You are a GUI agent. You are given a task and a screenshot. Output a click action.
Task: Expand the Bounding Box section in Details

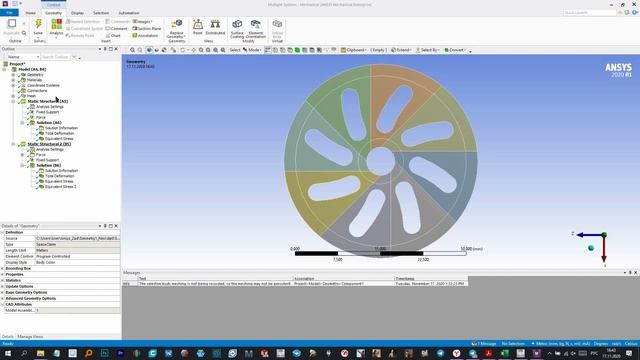[x=2, y=269]
